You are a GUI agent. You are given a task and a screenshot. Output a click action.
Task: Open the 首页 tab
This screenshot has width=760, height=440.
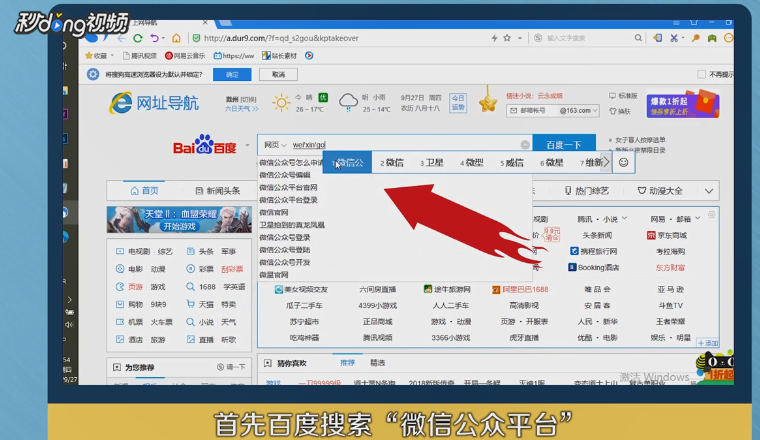coord(144,191)
